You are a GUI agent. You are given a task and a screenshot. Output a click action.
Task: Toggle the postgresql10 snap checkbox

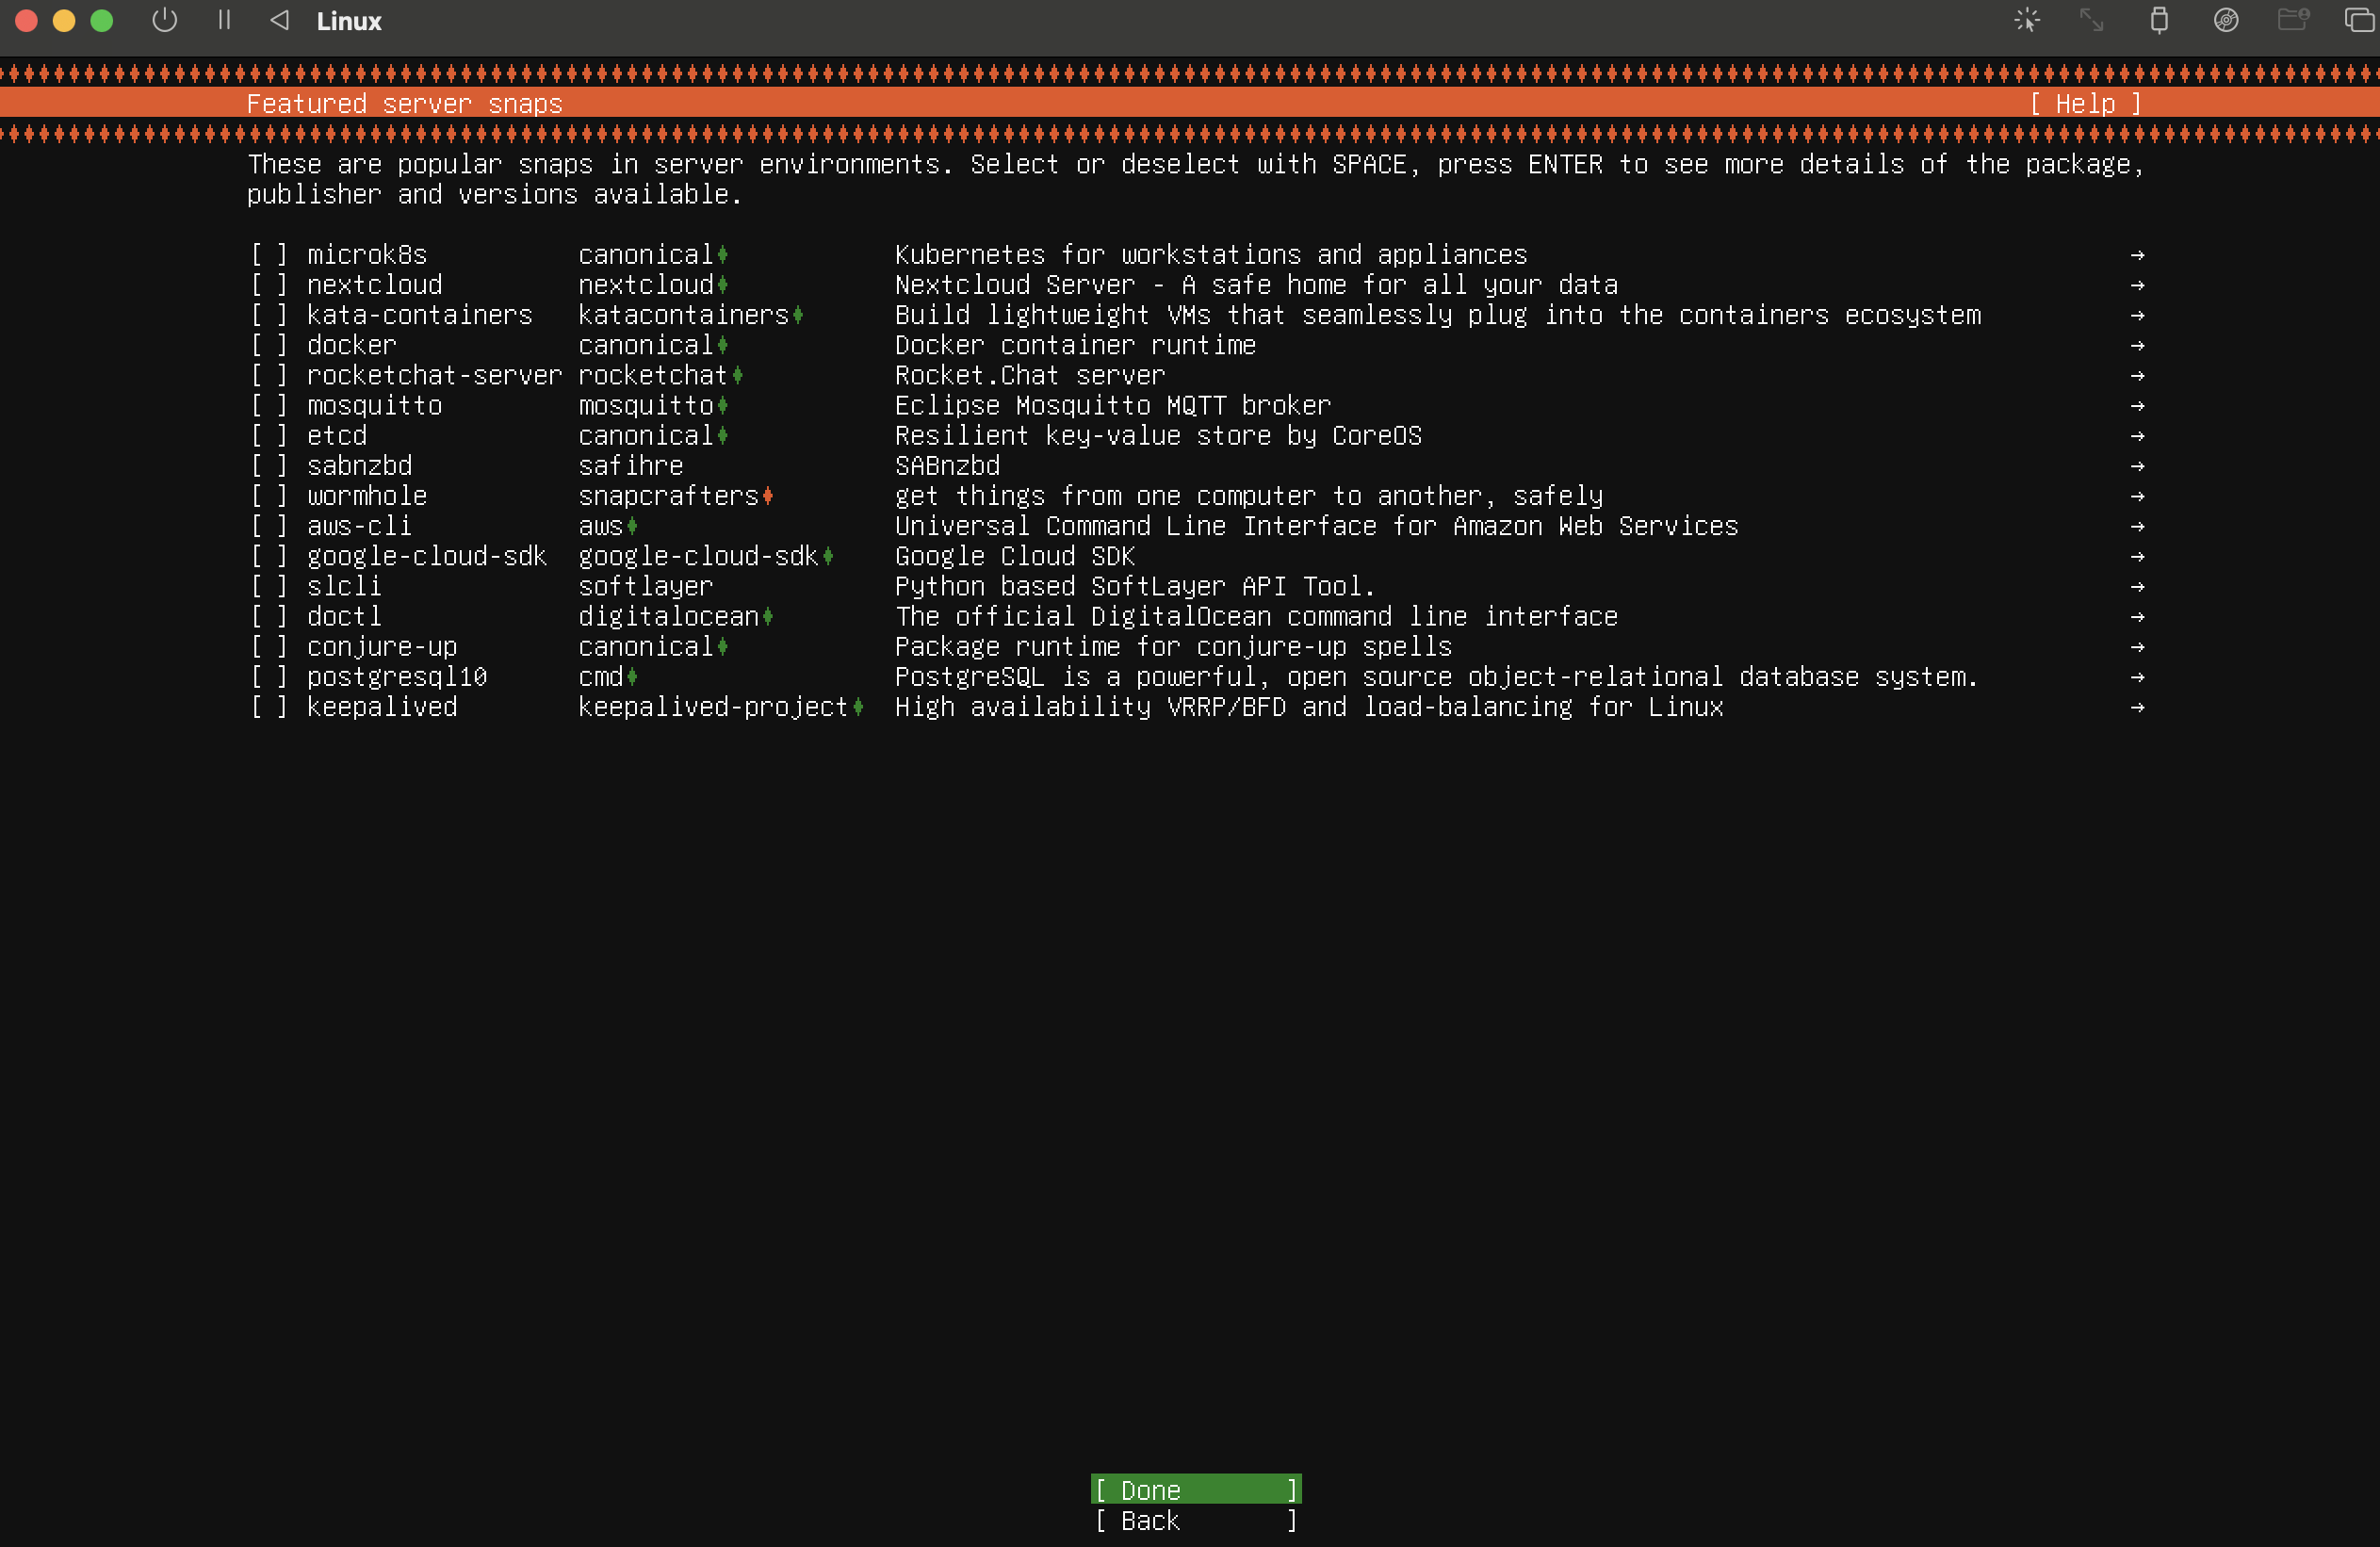click(x=269, y=677)
